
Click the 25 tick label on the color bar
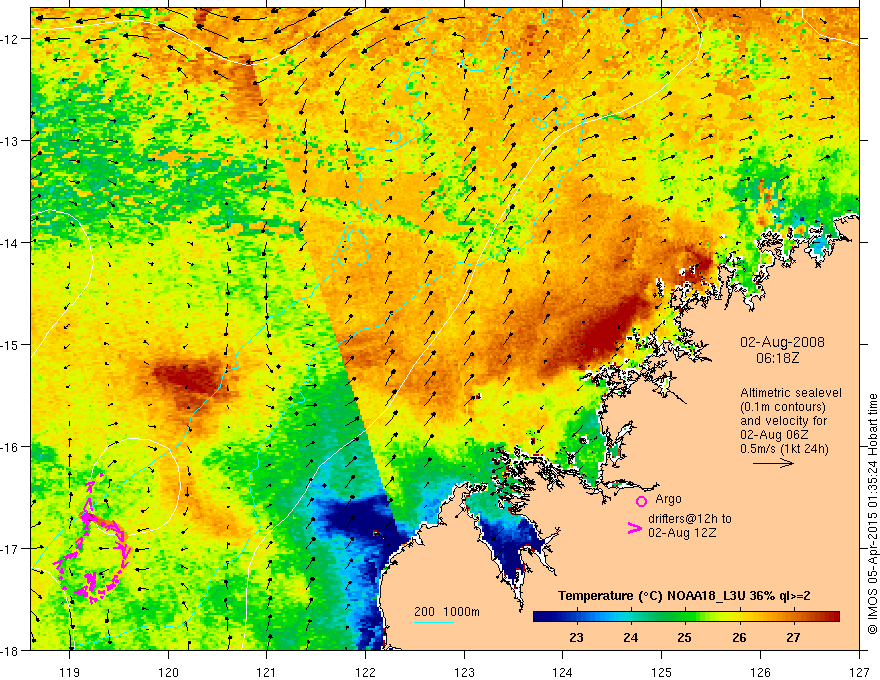pyautogui.click(x=684, y=637)
